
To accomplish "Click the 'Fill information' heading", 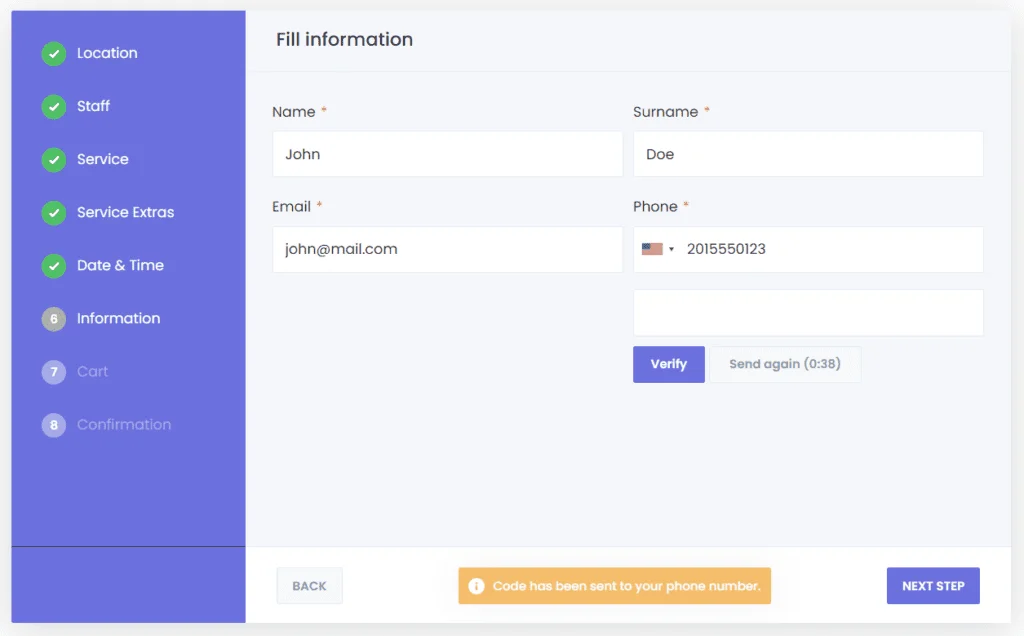I will point(344,39).
